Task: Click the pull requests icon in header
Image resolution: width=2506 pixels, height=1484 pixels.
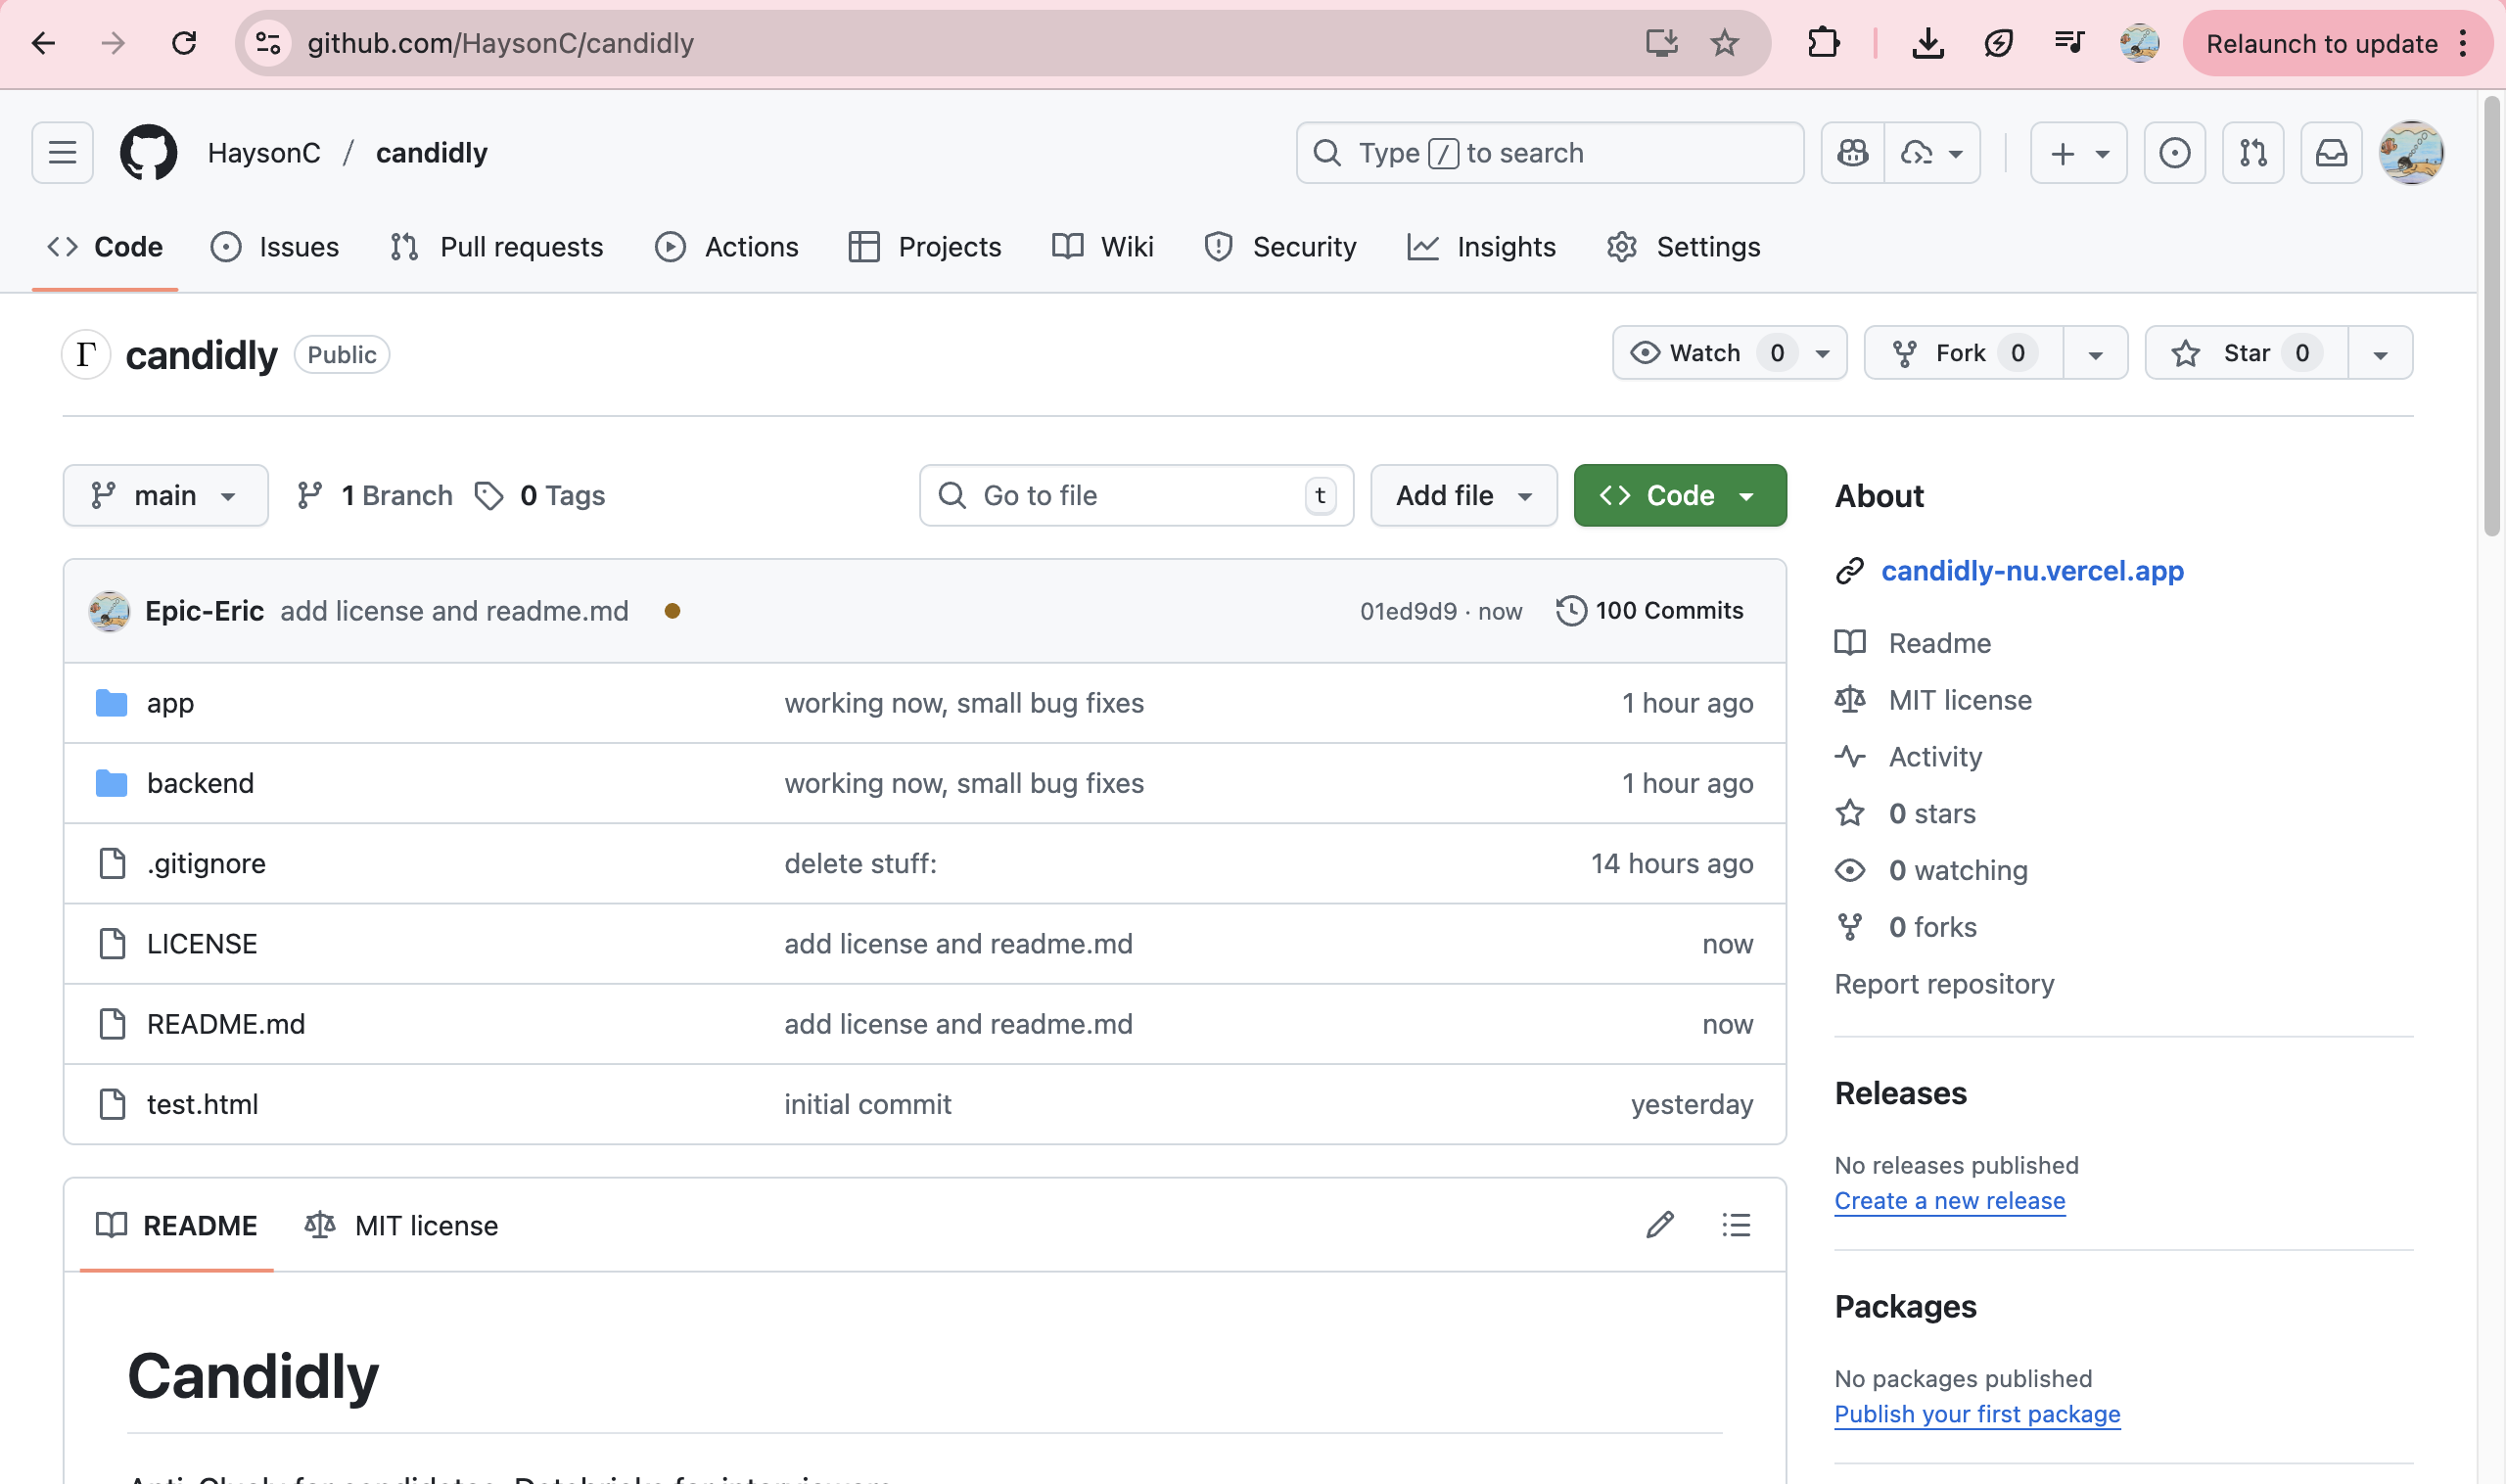Action: coord(2252,153)
